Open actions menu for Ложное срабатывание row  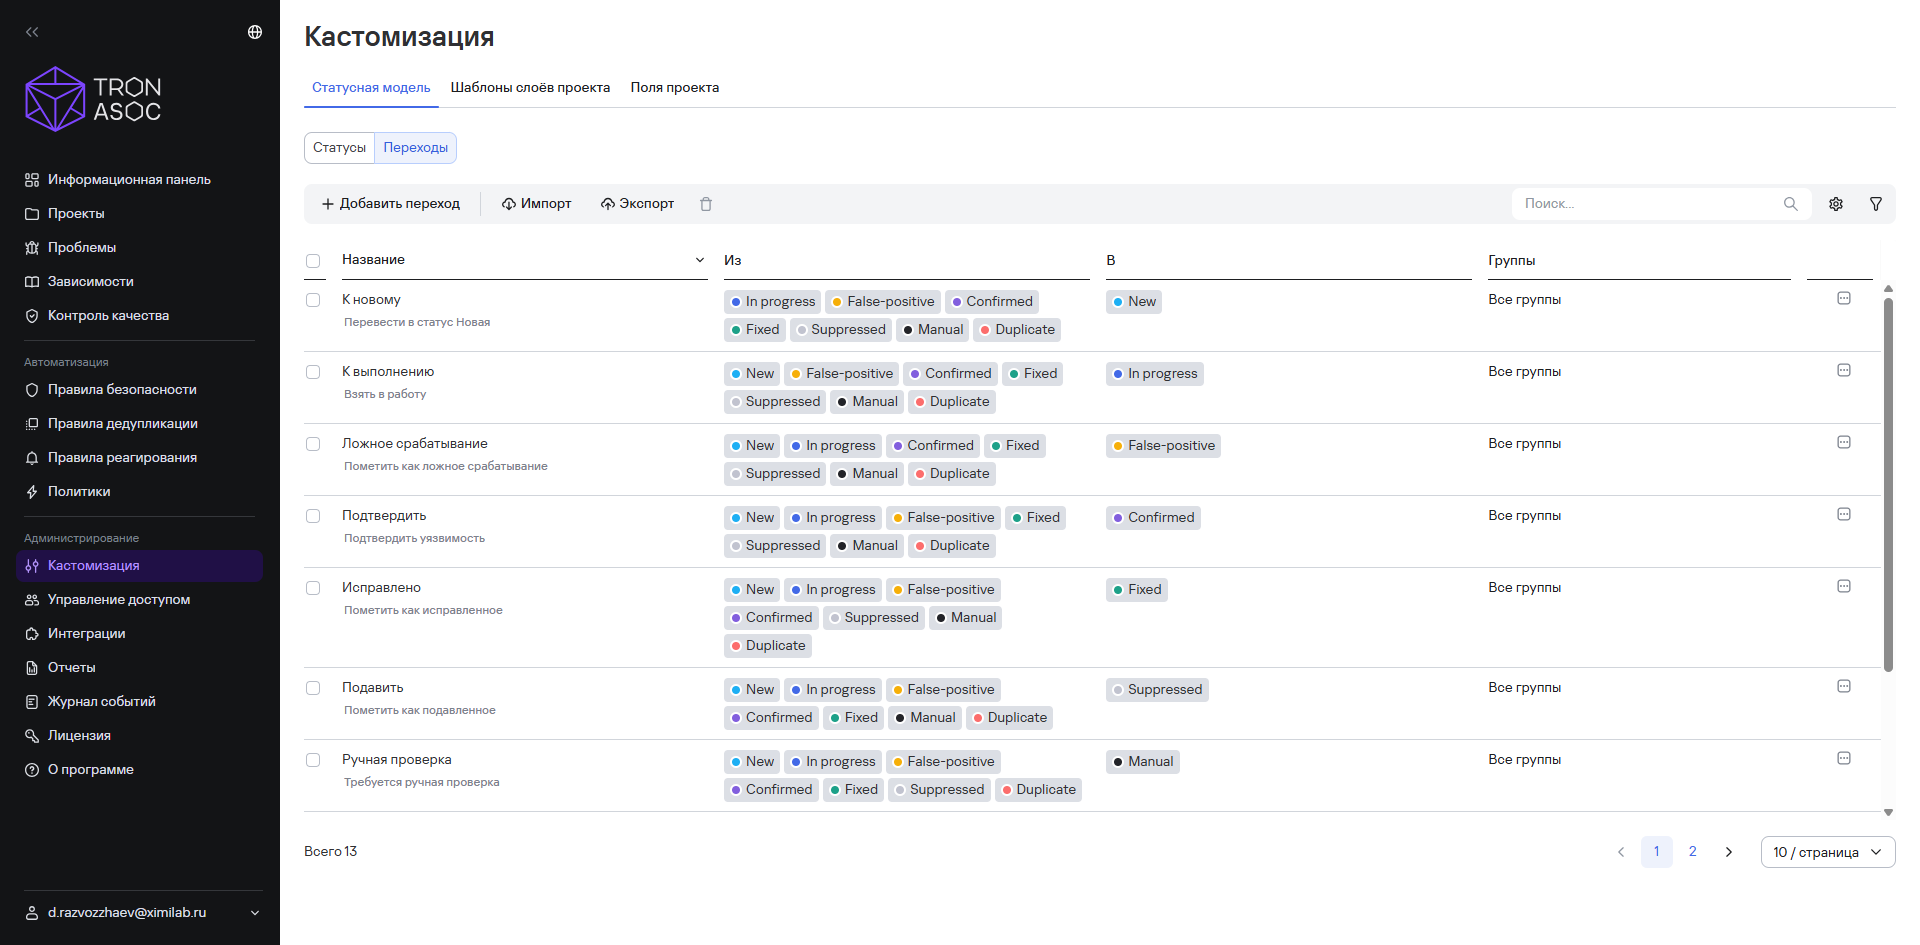(x=1844, y=442)
